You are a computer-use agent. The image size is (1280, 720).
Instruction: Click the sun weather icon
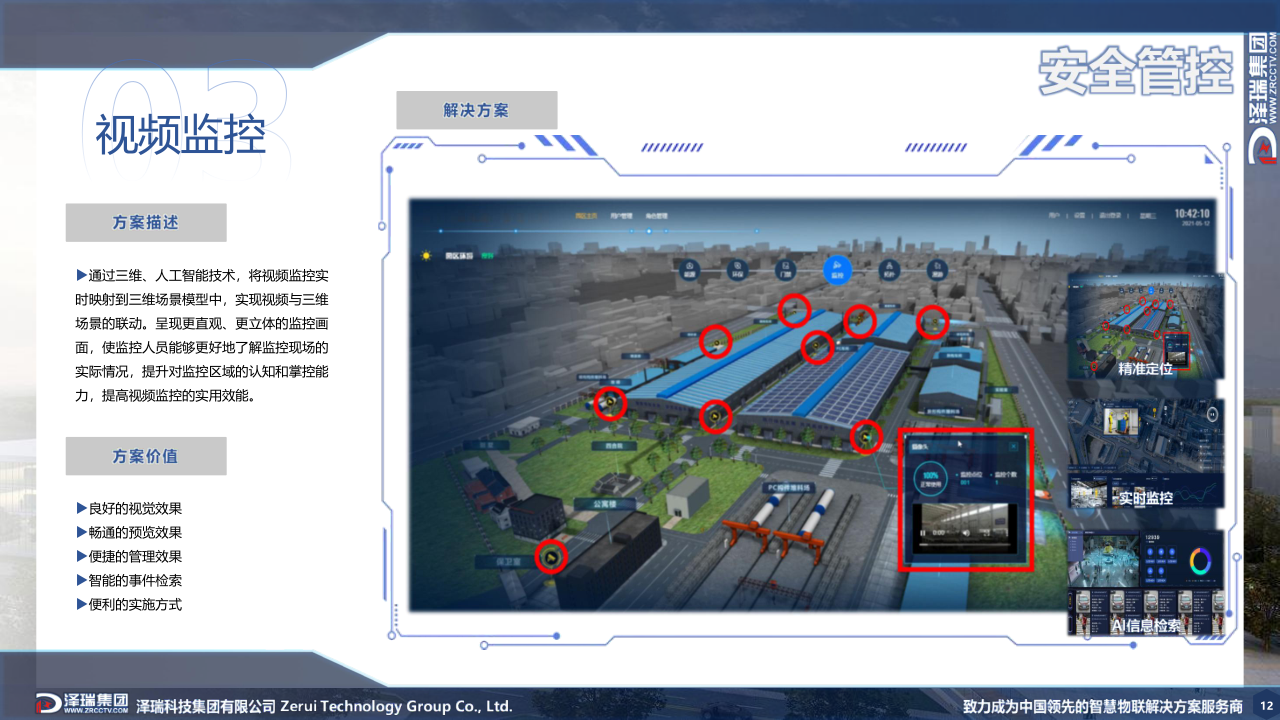click(x=427, y=256)
